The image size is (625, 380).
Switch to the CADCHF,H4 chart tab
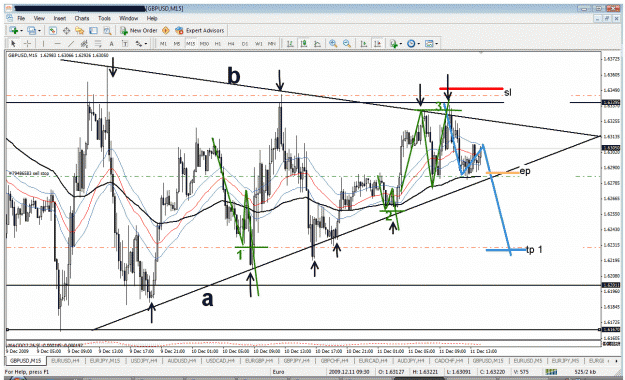449,360
